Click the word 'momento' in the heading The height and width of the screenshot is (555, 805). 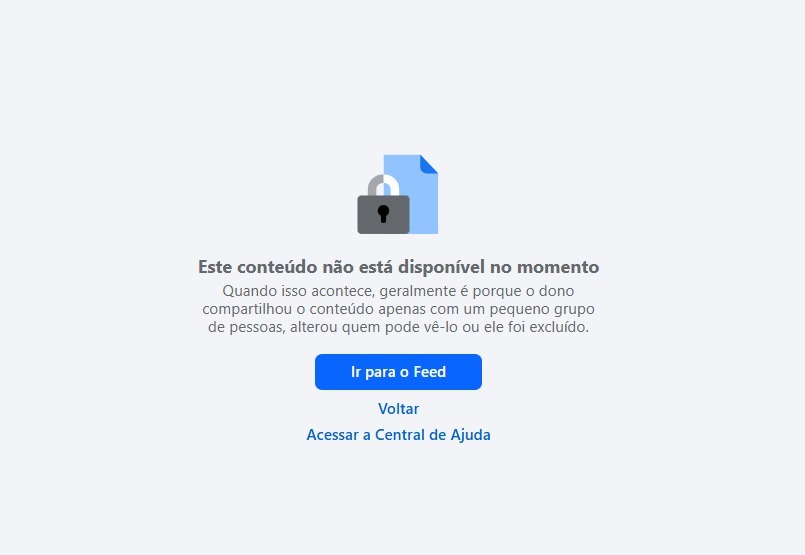click(558, 267)
